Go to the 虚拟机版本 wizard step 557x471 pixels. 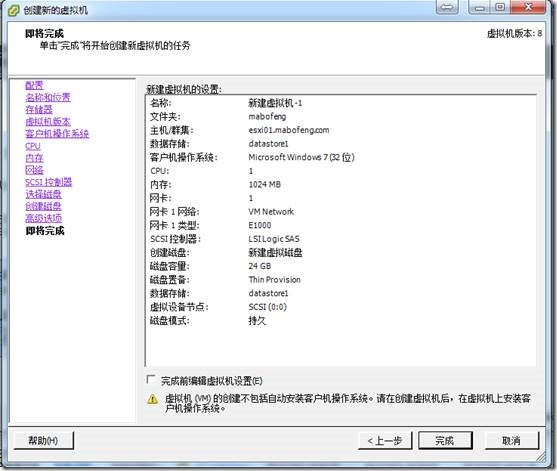tap(48, 121)
